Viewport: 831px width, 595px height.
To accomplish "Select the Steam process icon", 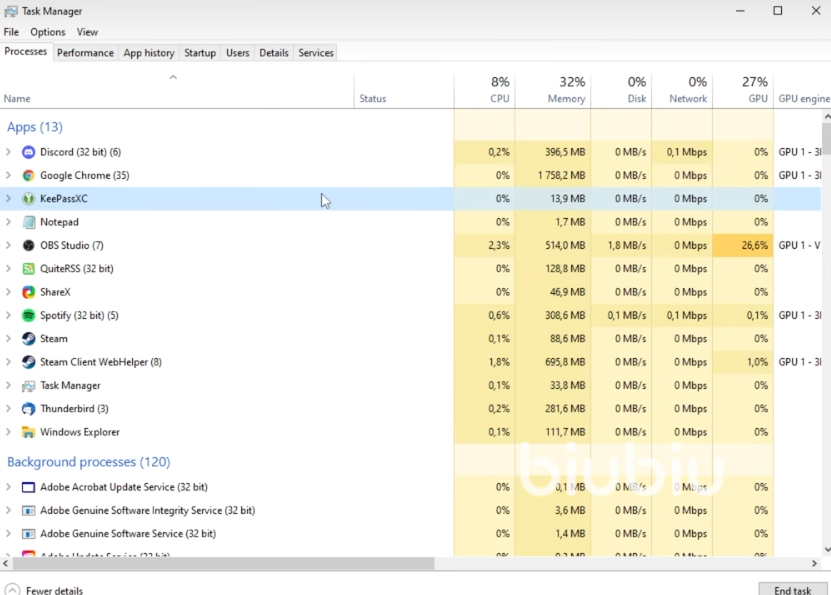I will pyautogui.click(x=28, y=339).
